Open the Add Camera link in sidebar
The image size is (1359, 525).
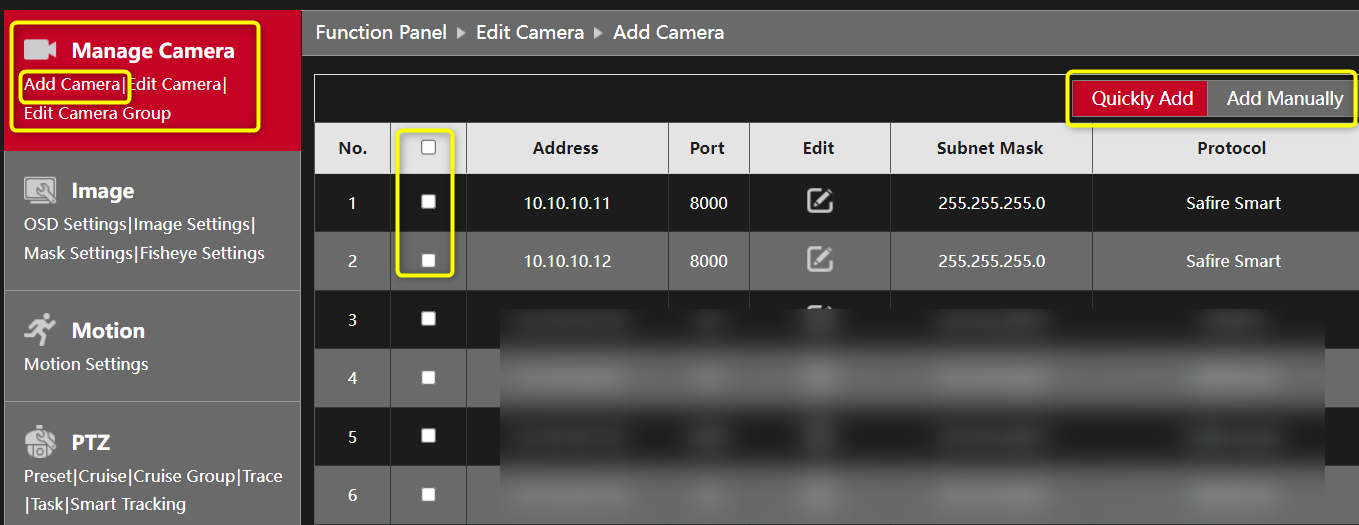(72, 85)
